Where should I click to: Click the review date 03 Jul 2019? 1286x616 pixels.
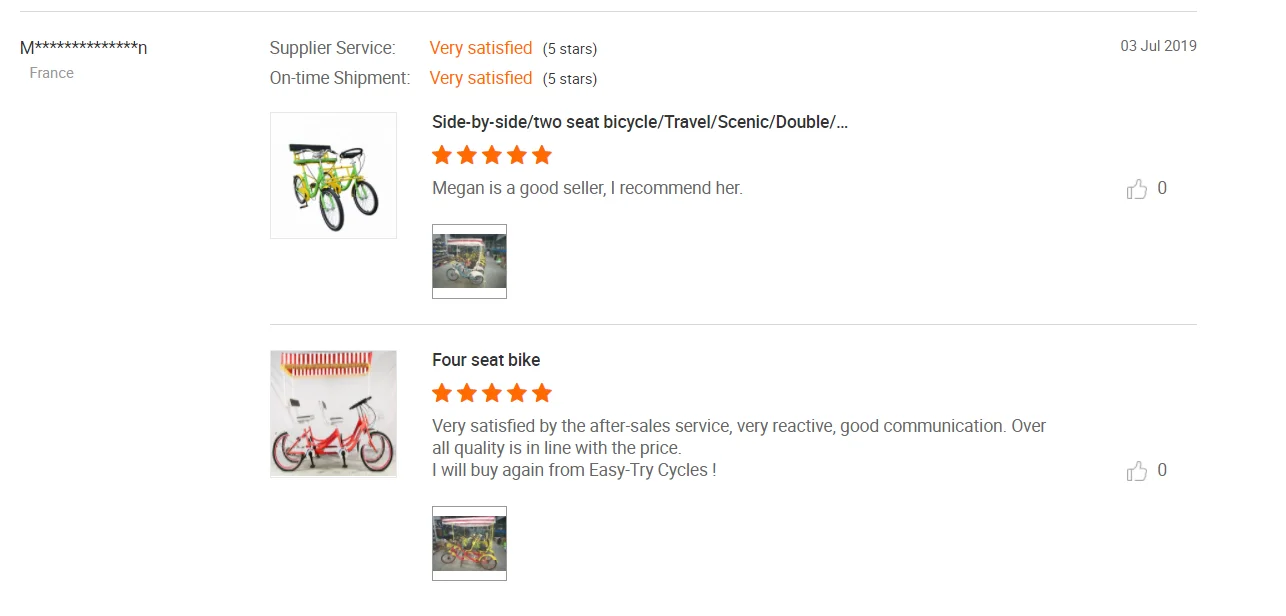tap(1158, 46)
